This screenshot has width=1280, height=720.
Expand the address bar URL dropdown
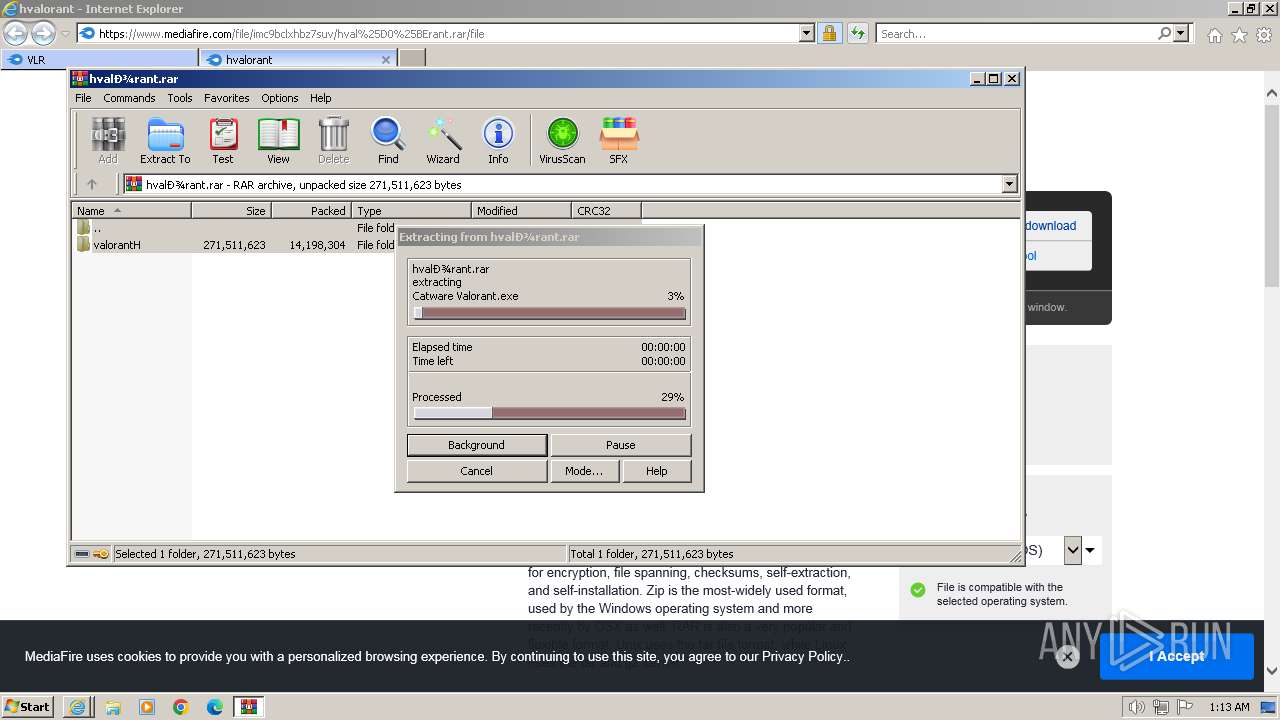(807, 33)
